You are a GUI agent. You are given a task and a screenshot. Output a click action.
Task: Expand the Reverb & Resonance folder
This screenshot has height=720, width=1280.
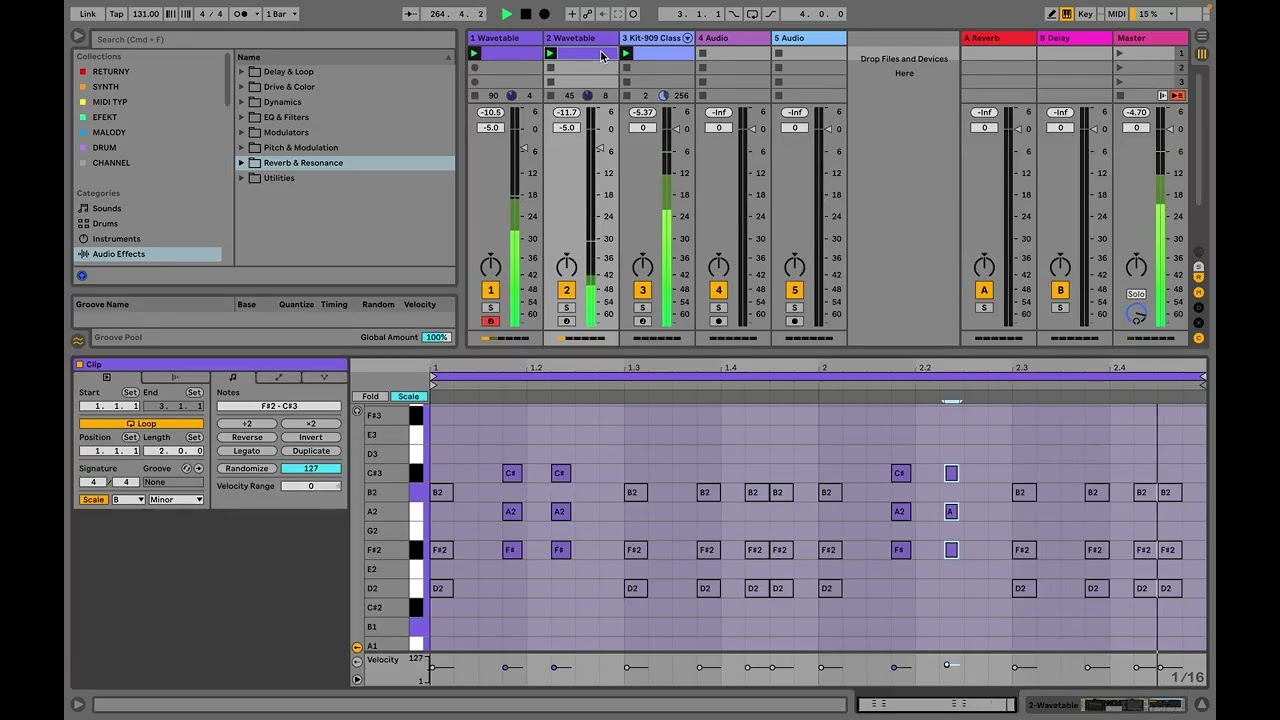pos(241,163)
